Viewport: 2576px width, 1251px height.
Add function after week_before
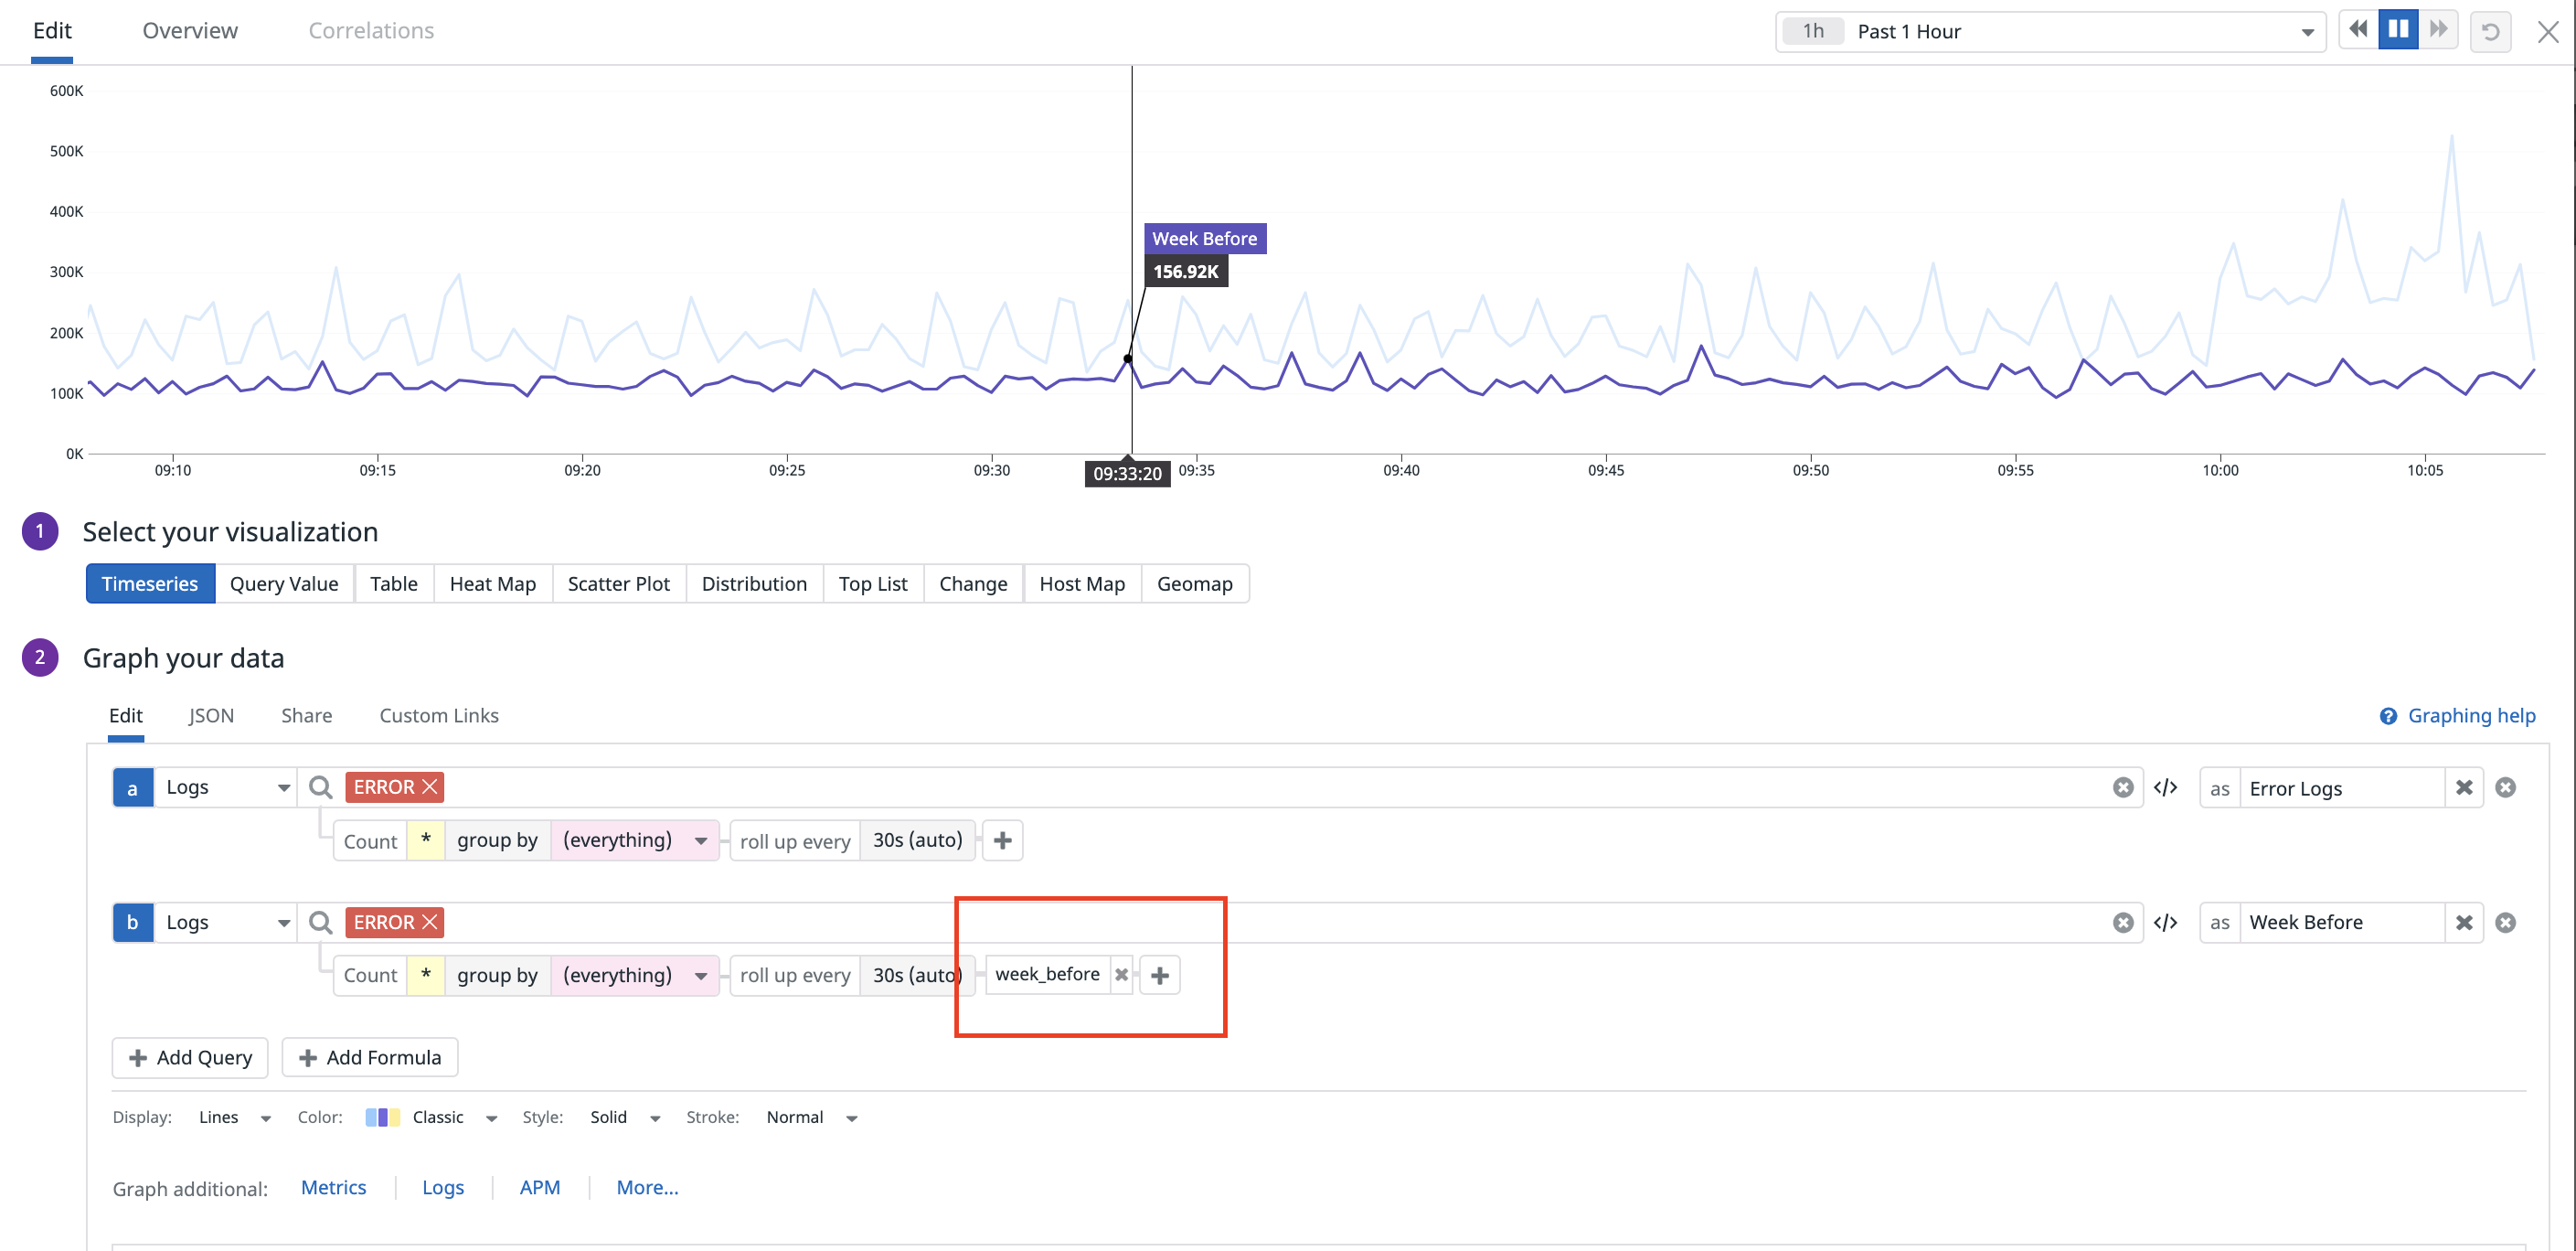pos(1160,975)
